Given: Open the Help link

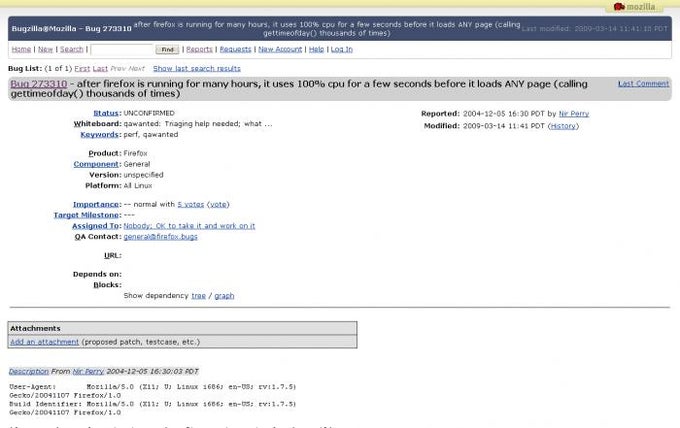Looking at the screenshot, I should [317, 49].
